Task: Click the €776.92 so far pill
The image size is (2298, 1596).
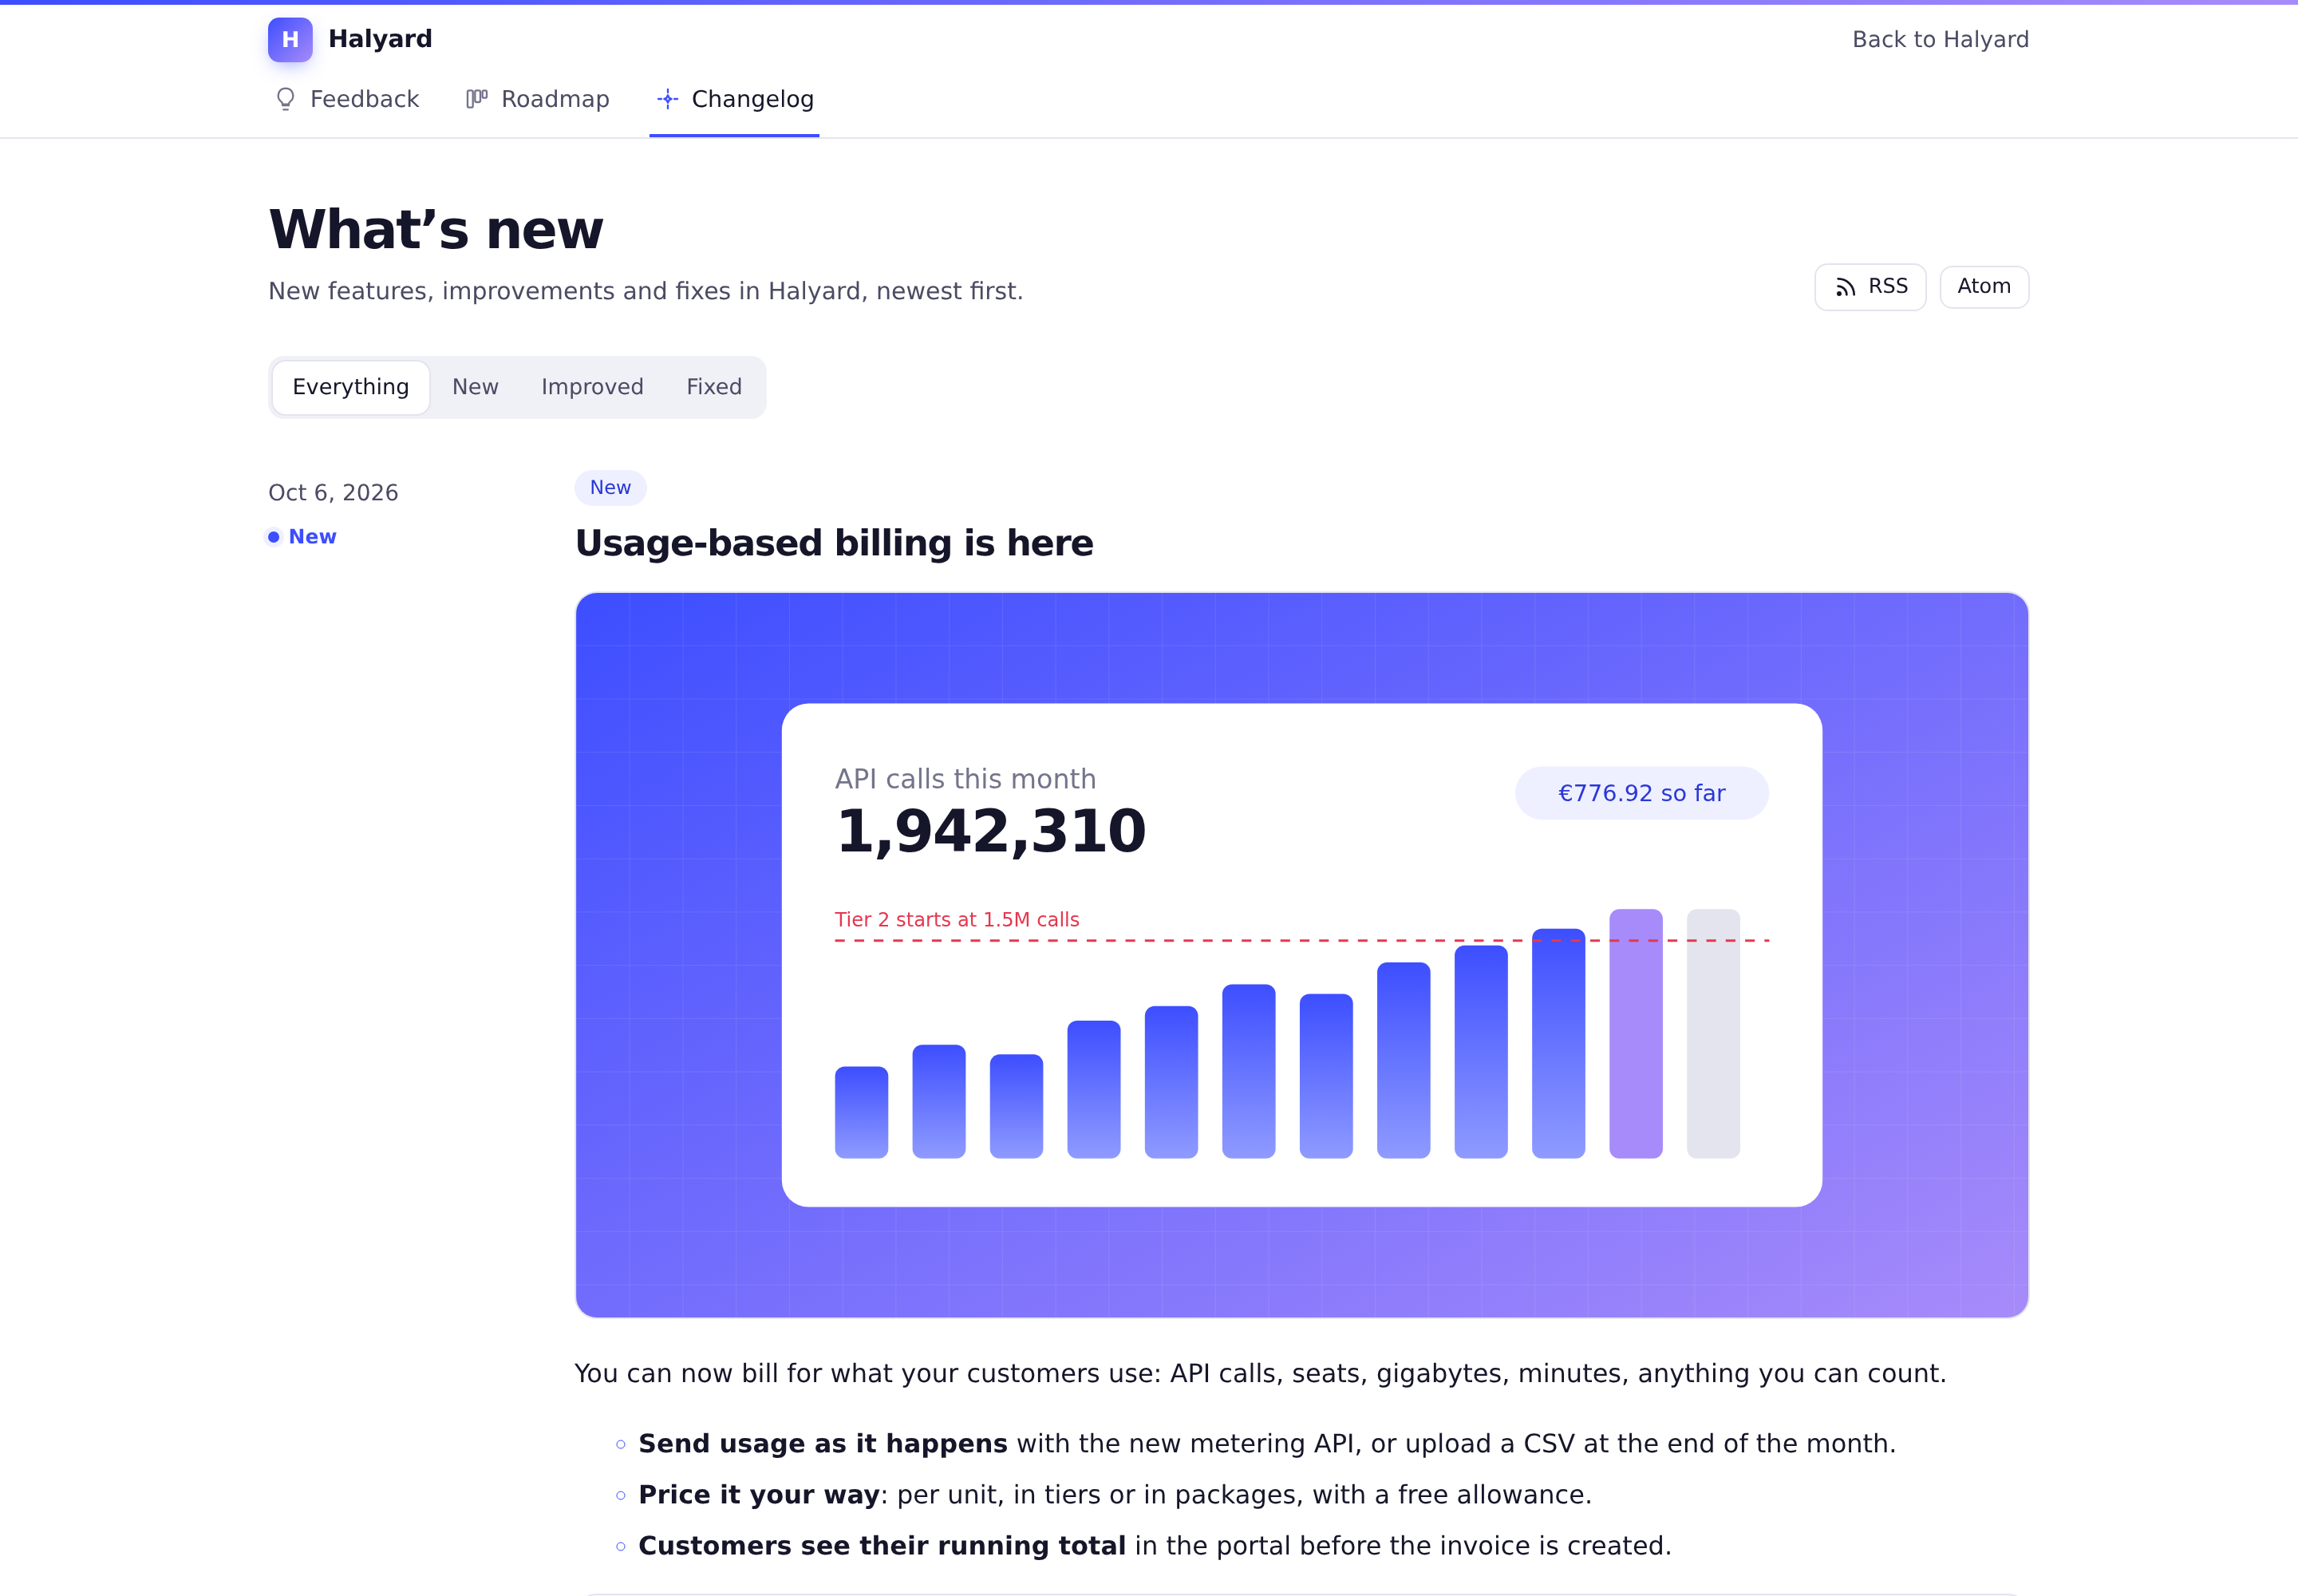Action: [1641, 793]
